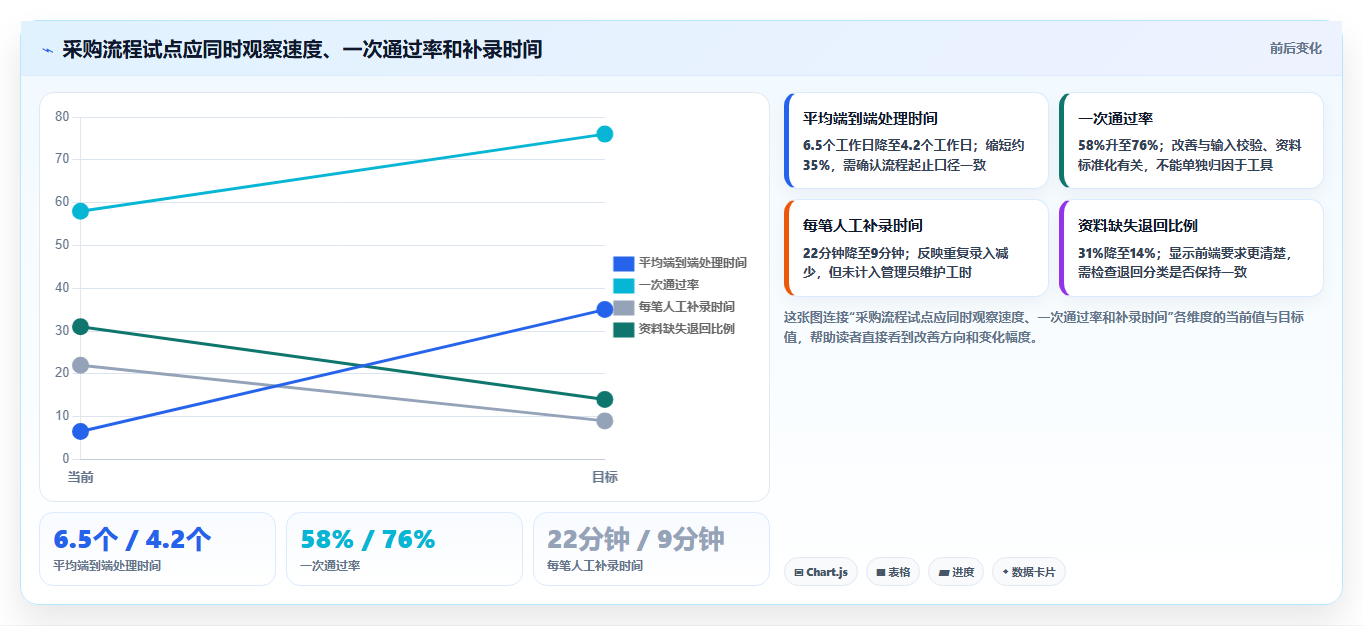This screenshot has width=1363, height=626.
Task: Click the 进度 tag
Action: click(956, 572)
